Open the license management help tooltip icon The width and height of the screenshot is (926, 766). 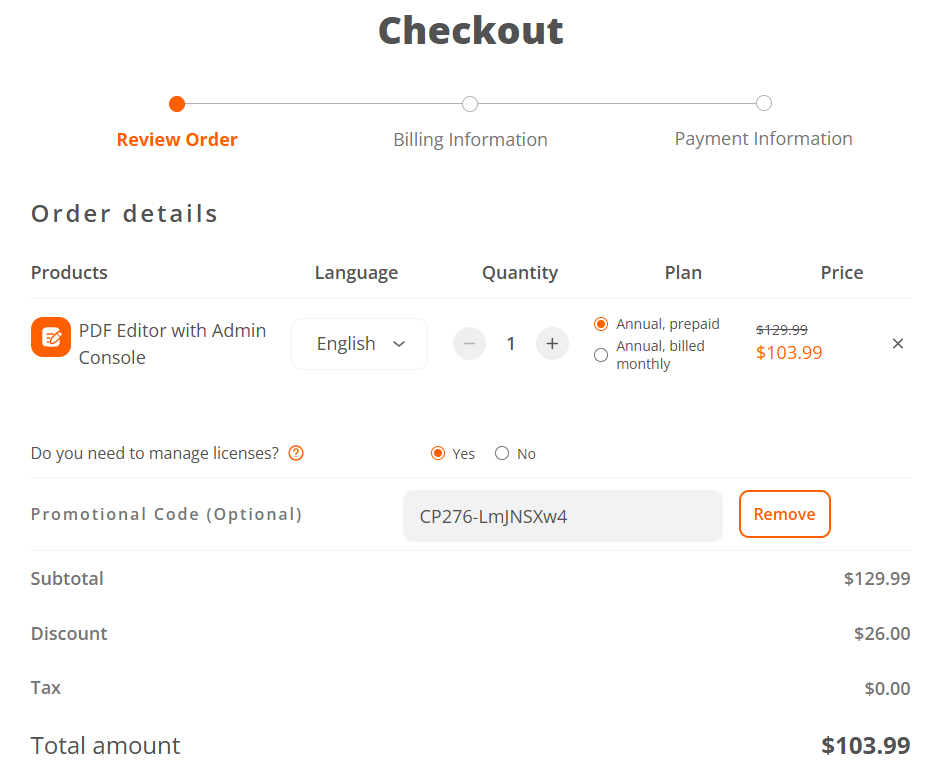pos(296,453)
